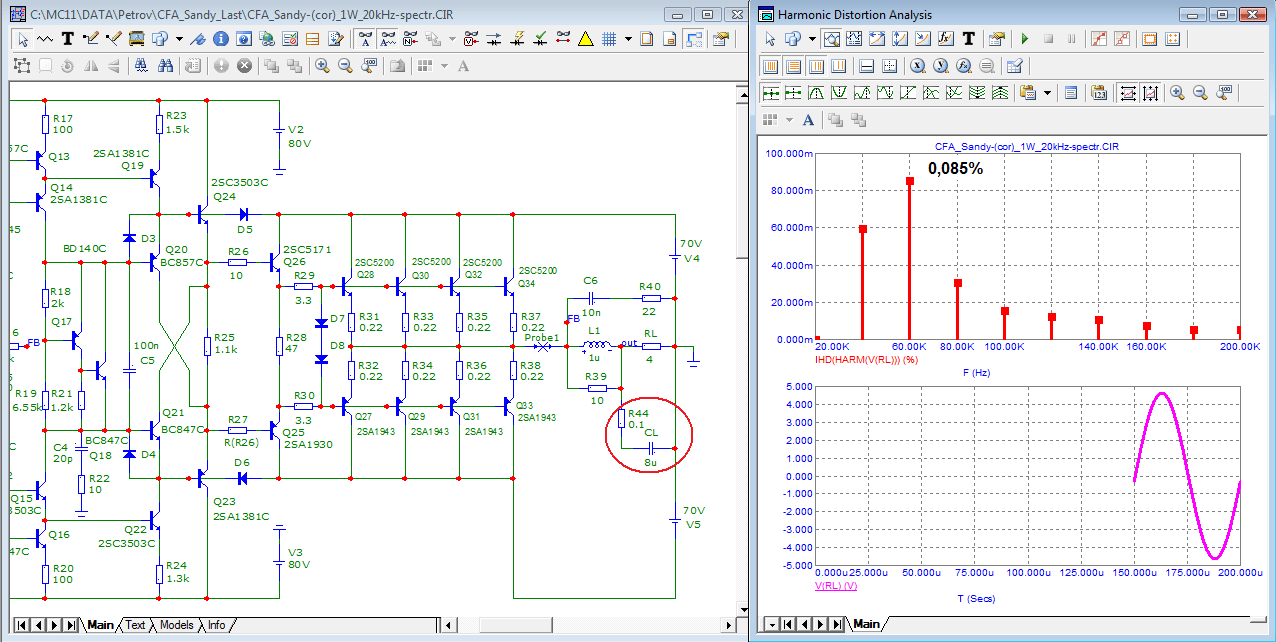Open the Info tab of the schematic
This screenshot has width=1276, height=642.
216,625
